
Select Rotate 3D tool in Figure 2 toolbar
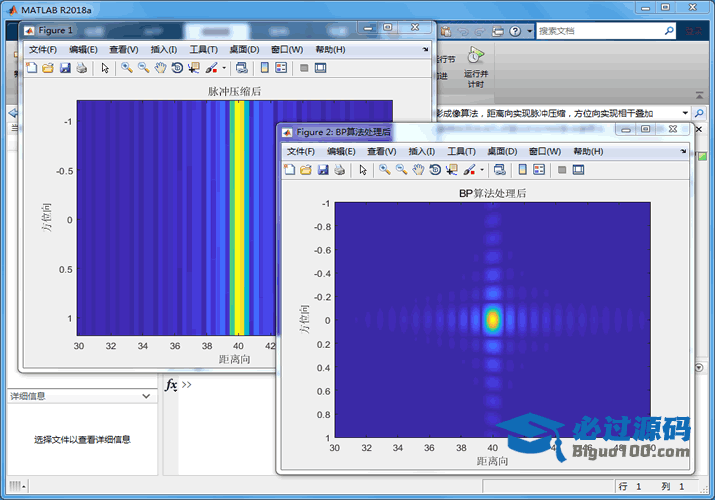pyautogui.click(x=435, y=170)
